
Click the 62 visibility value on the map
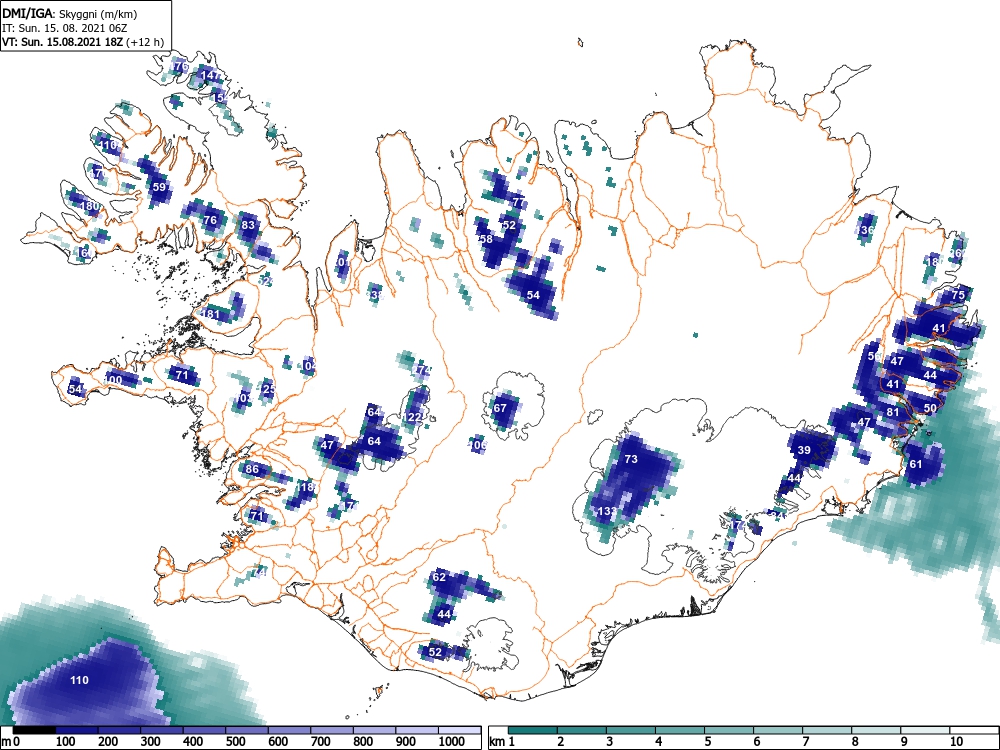point(439,577)
